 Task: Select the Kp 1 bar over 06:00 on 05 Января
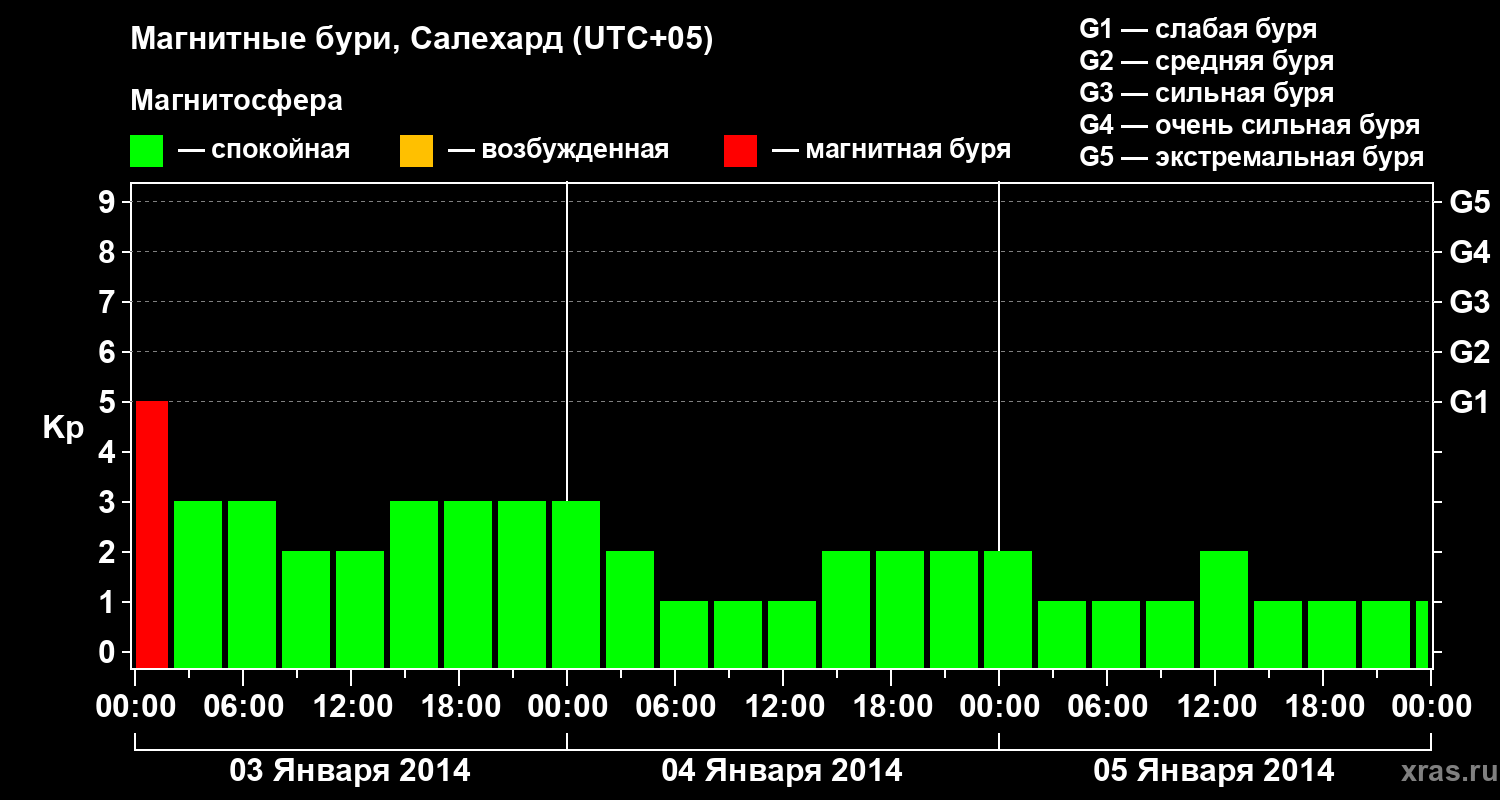click(x=1116, y=634)
